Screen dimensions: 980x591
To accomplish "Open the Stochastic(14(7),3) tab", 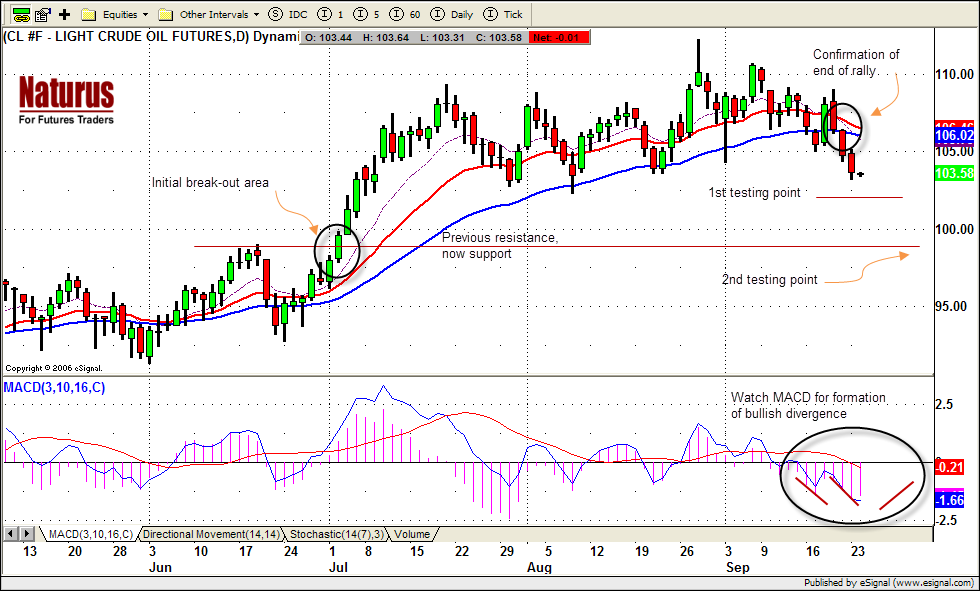I will (x=336, y=534).
